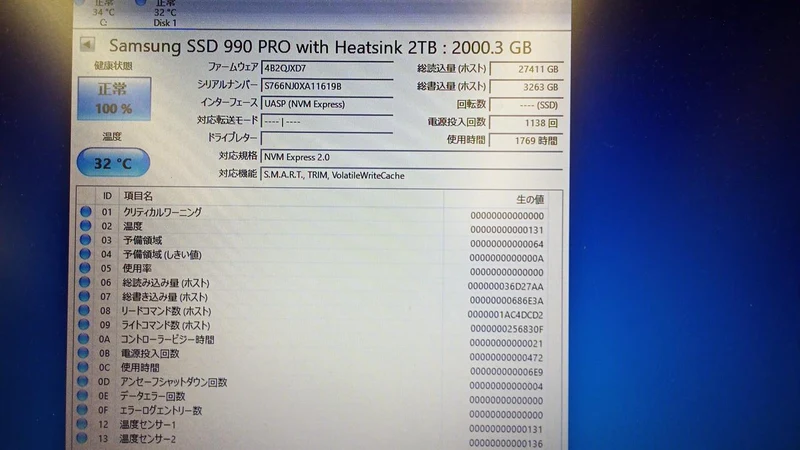Click power on count value 1138 回

point(526,122)
